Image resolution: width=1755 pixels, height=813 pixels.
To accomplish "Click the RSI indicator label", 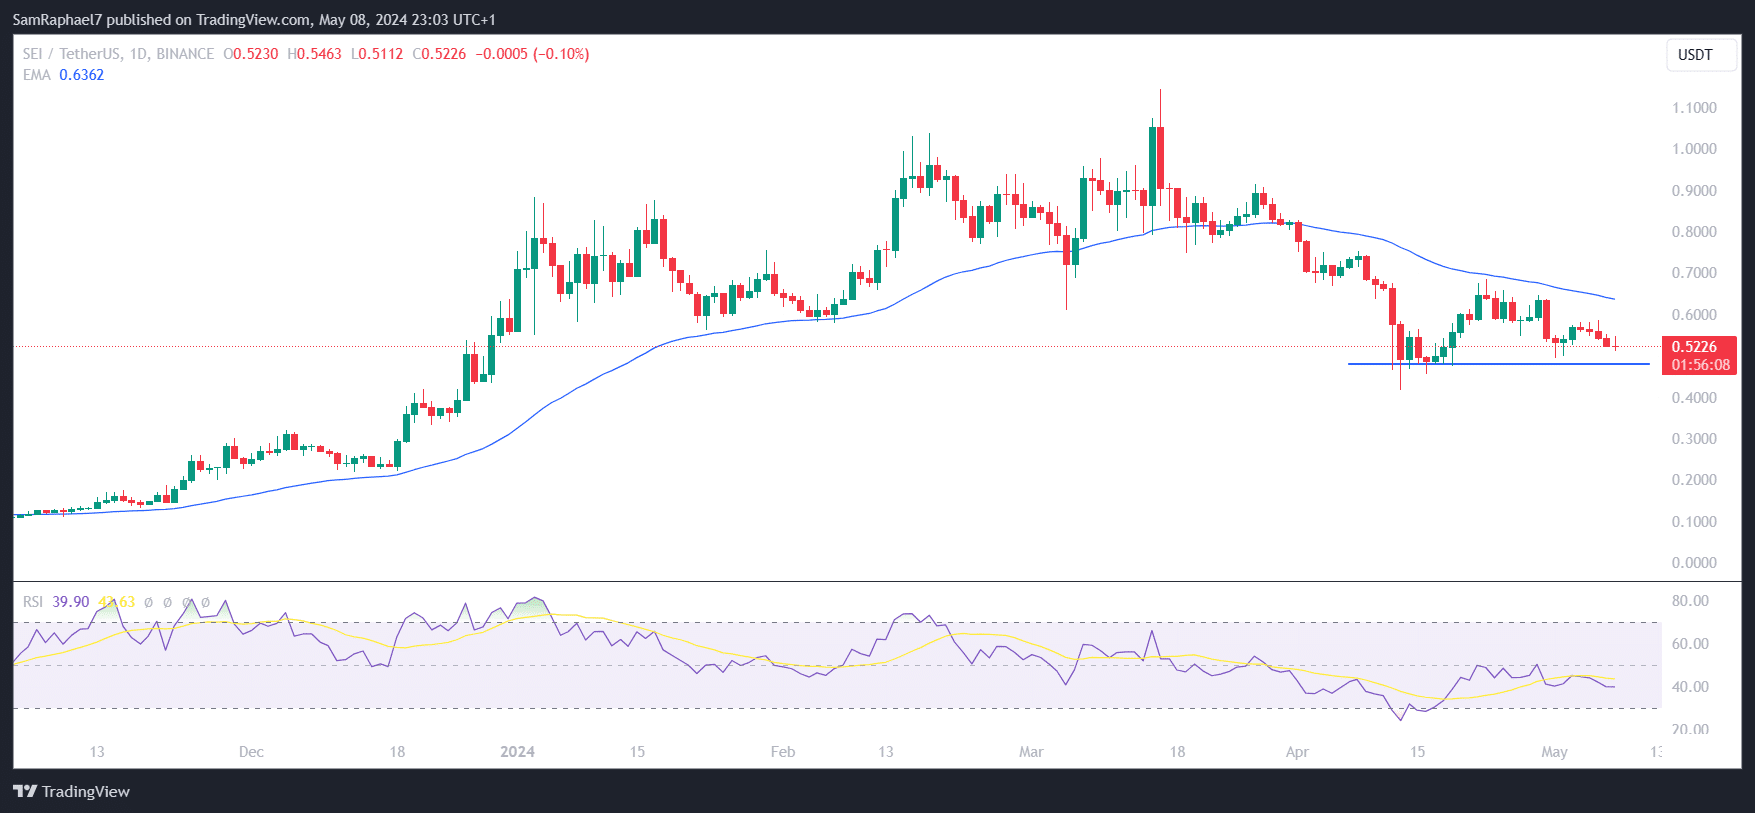I will coord(33,602).
